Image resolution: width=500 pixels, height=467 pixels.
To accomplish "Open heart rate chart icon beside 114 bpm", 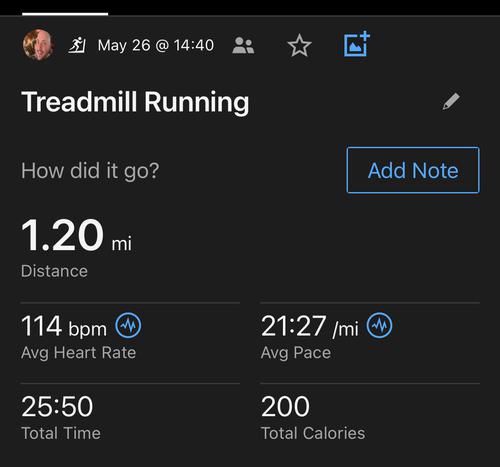I will 128,325.
